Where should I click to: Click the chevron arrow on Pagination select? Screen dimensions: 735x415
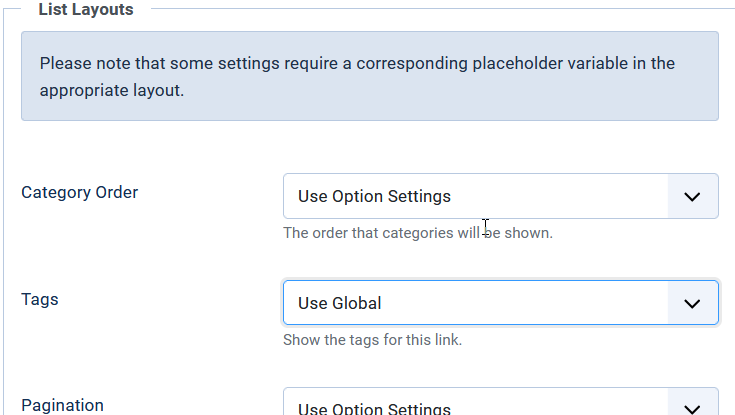pos(692,408)
